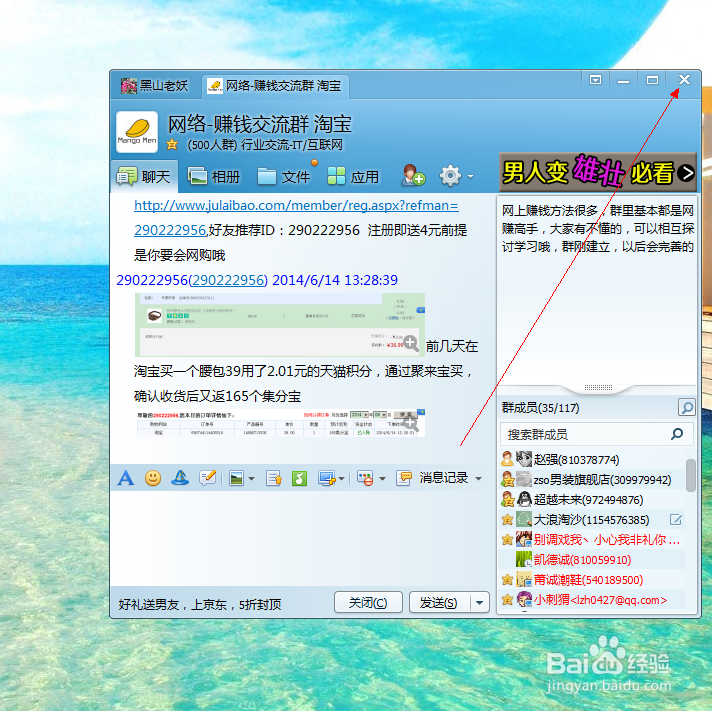Switch to the 应用 apps tab
The height and width of the screenshot is (711, 712).
click(353, 176)
